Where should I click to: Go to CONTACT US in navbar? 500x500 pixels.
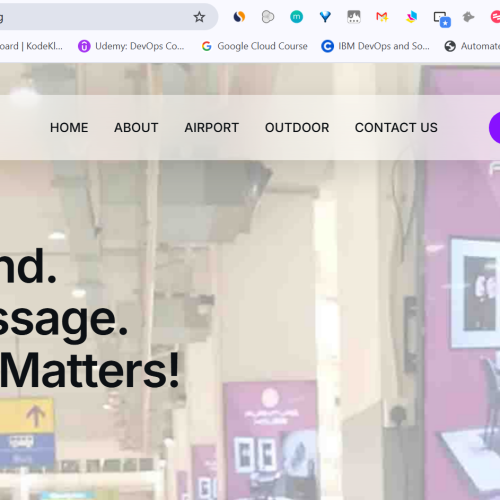click(396, 128)
